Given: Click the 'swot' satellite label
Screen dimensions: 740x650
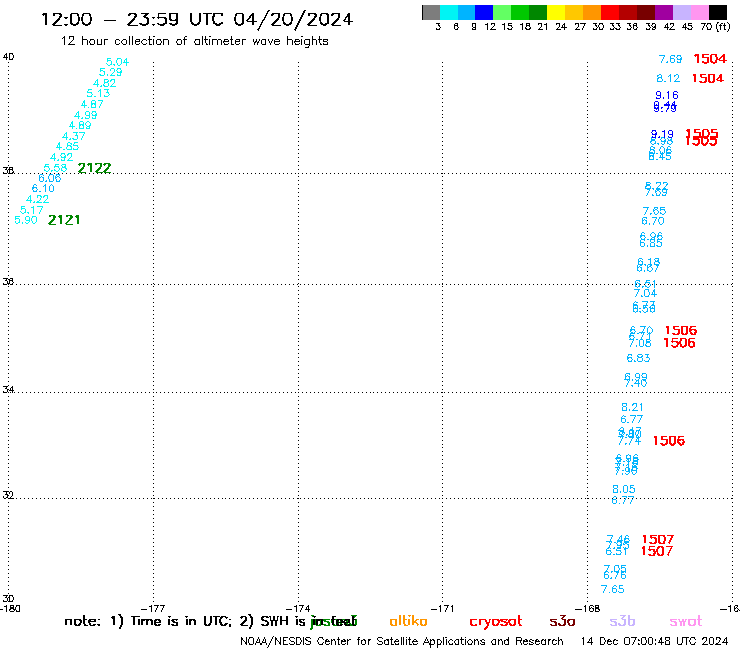Looking at the screenshot, I should (686, 621).
